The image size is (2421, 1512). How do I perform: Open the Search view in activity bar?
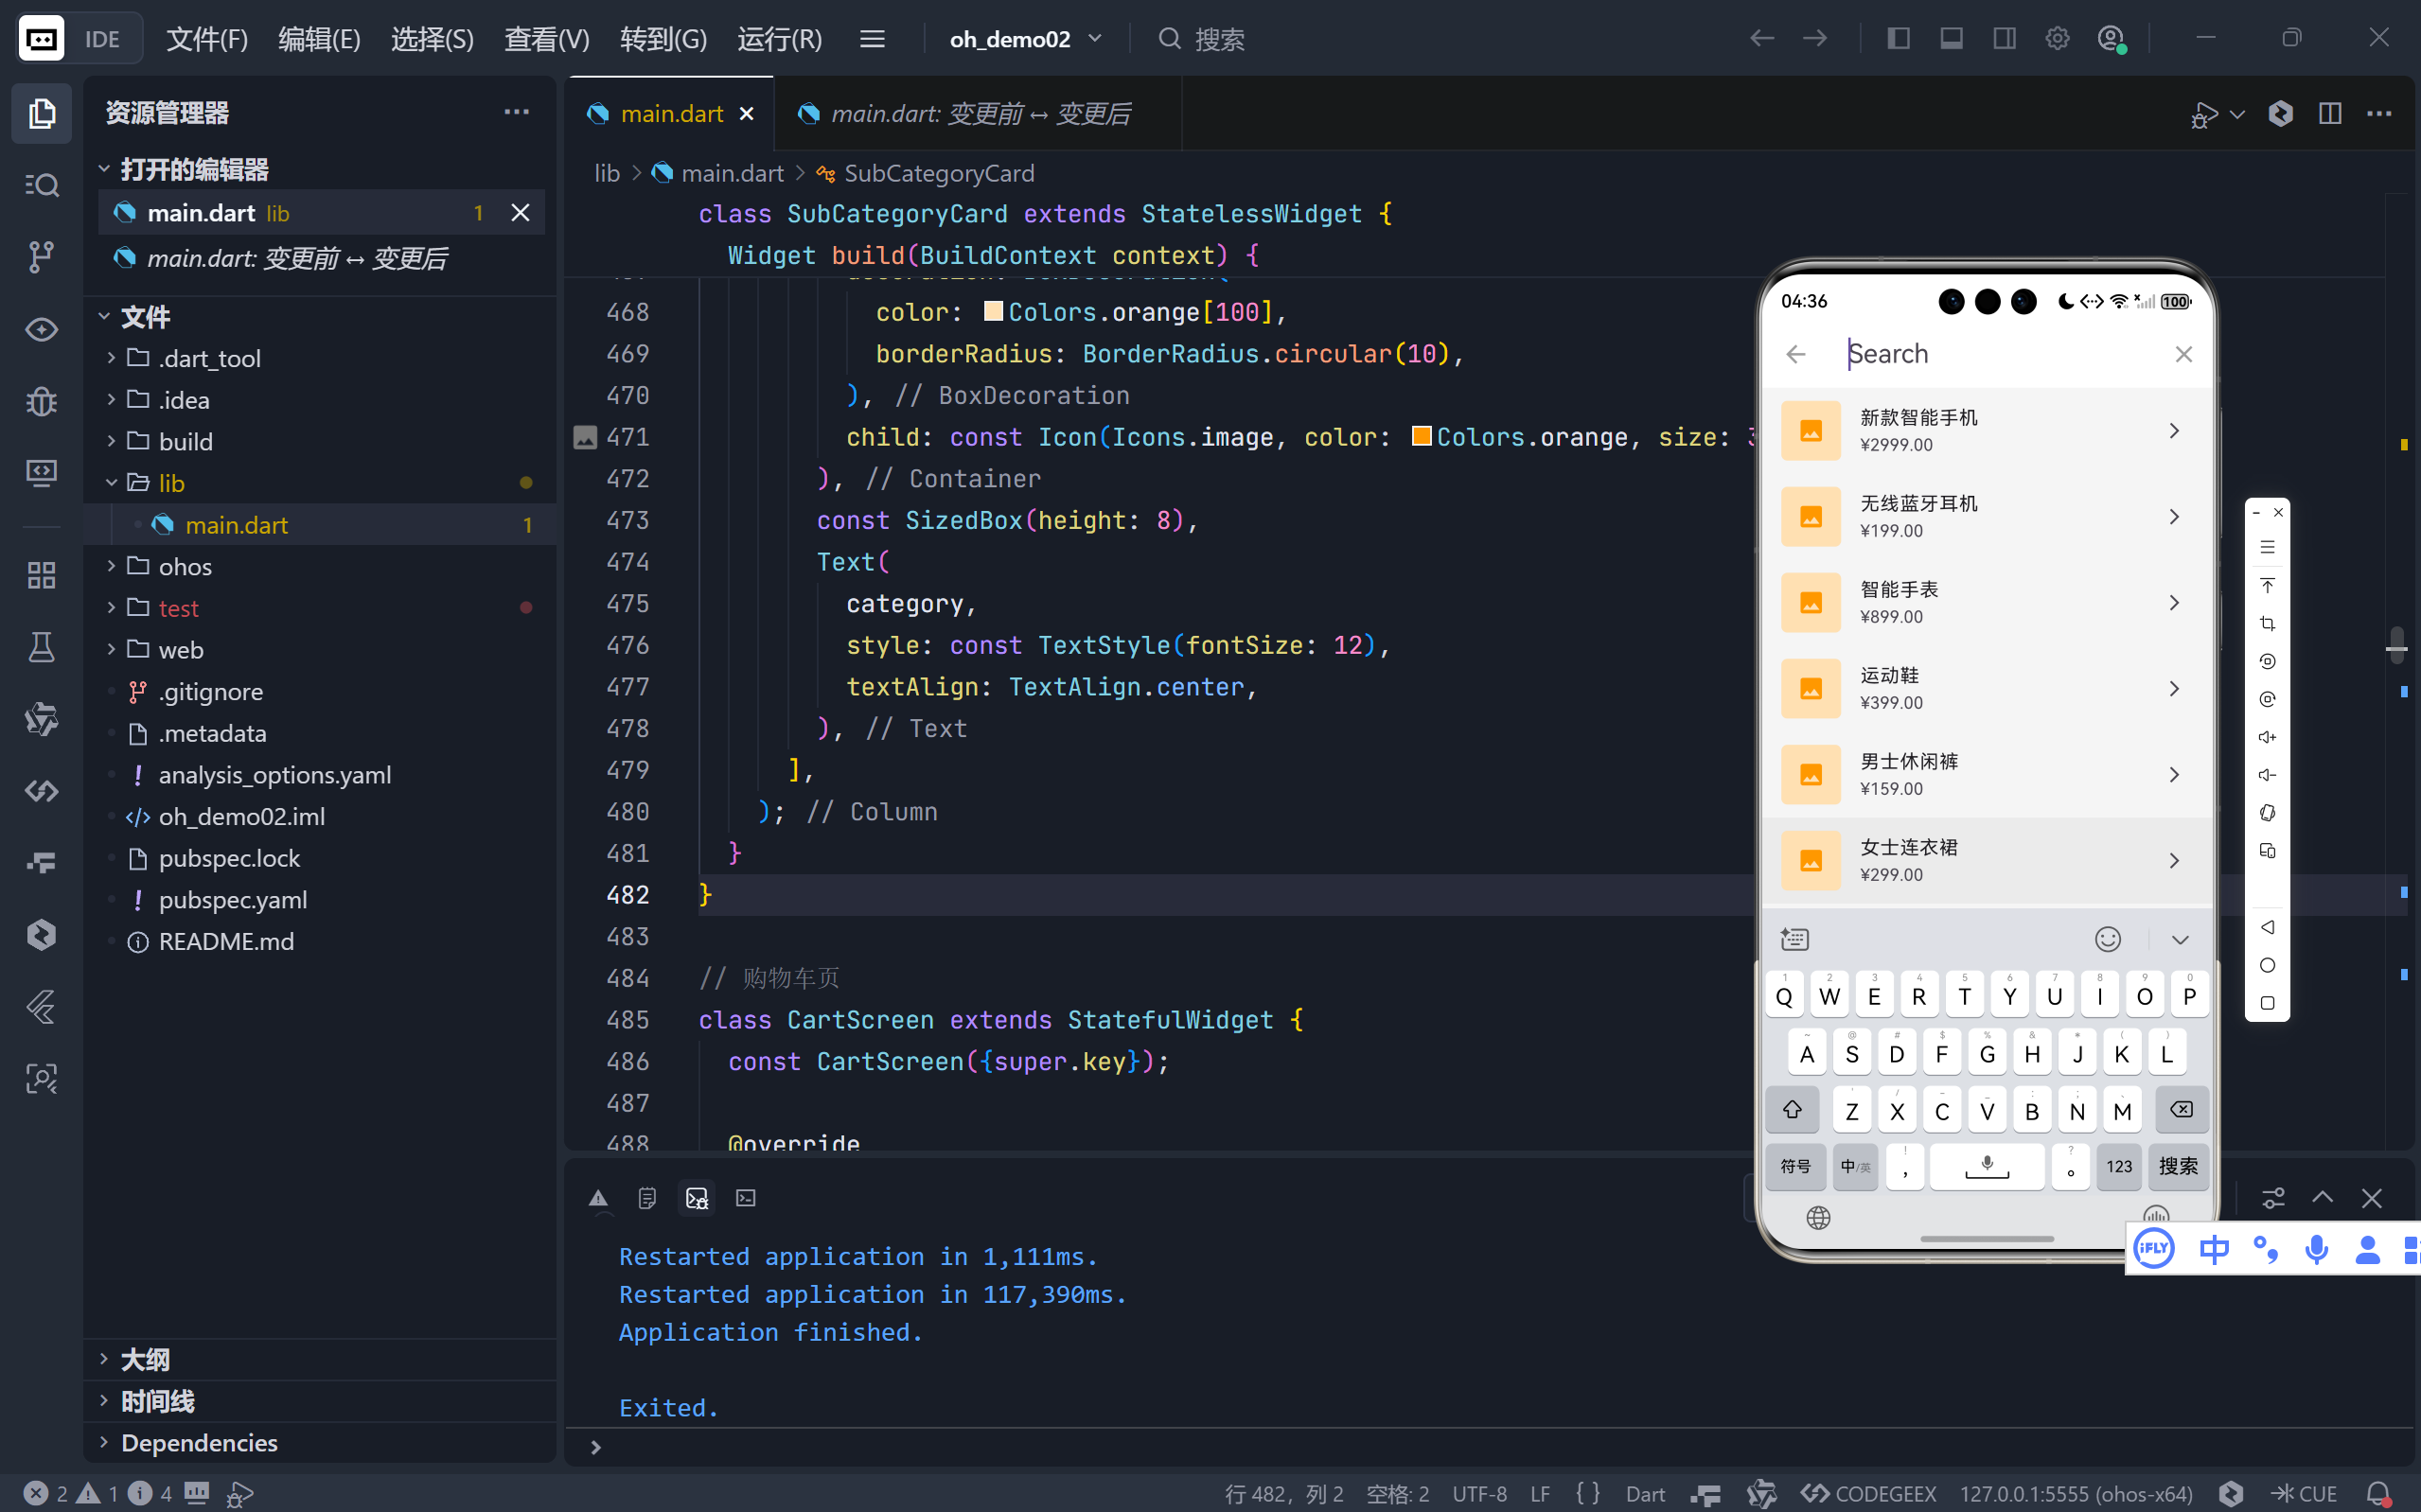(x=41, y=185)
